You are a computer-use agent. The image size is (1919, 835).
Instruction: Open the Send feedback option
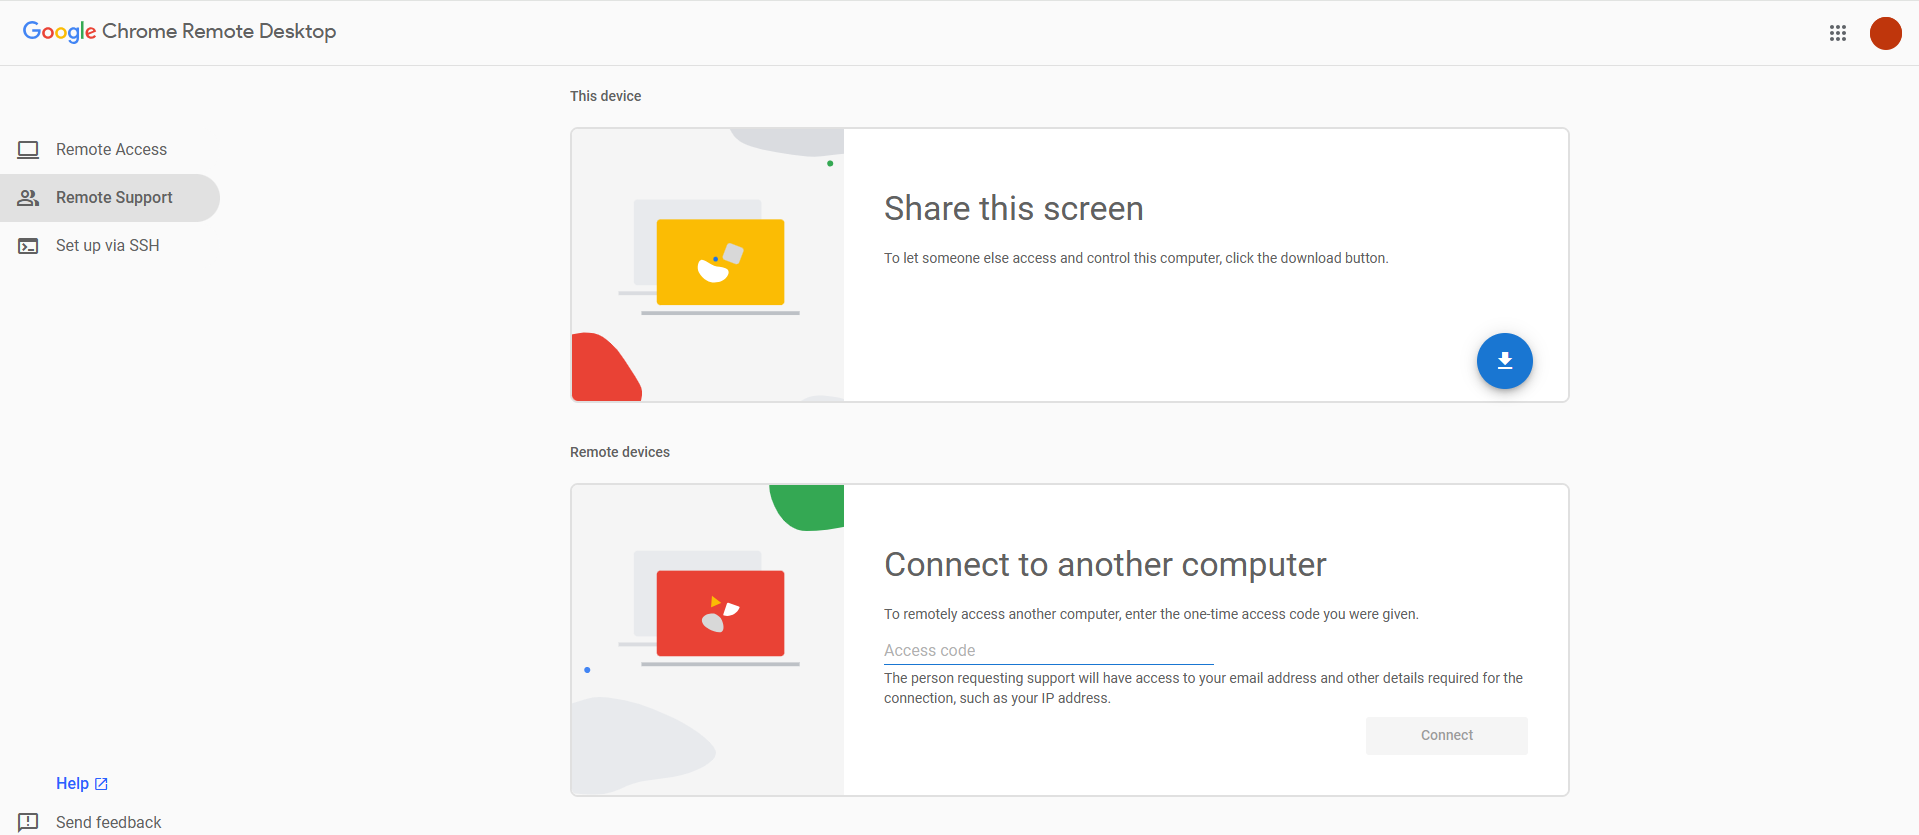(x=108, y=822)
